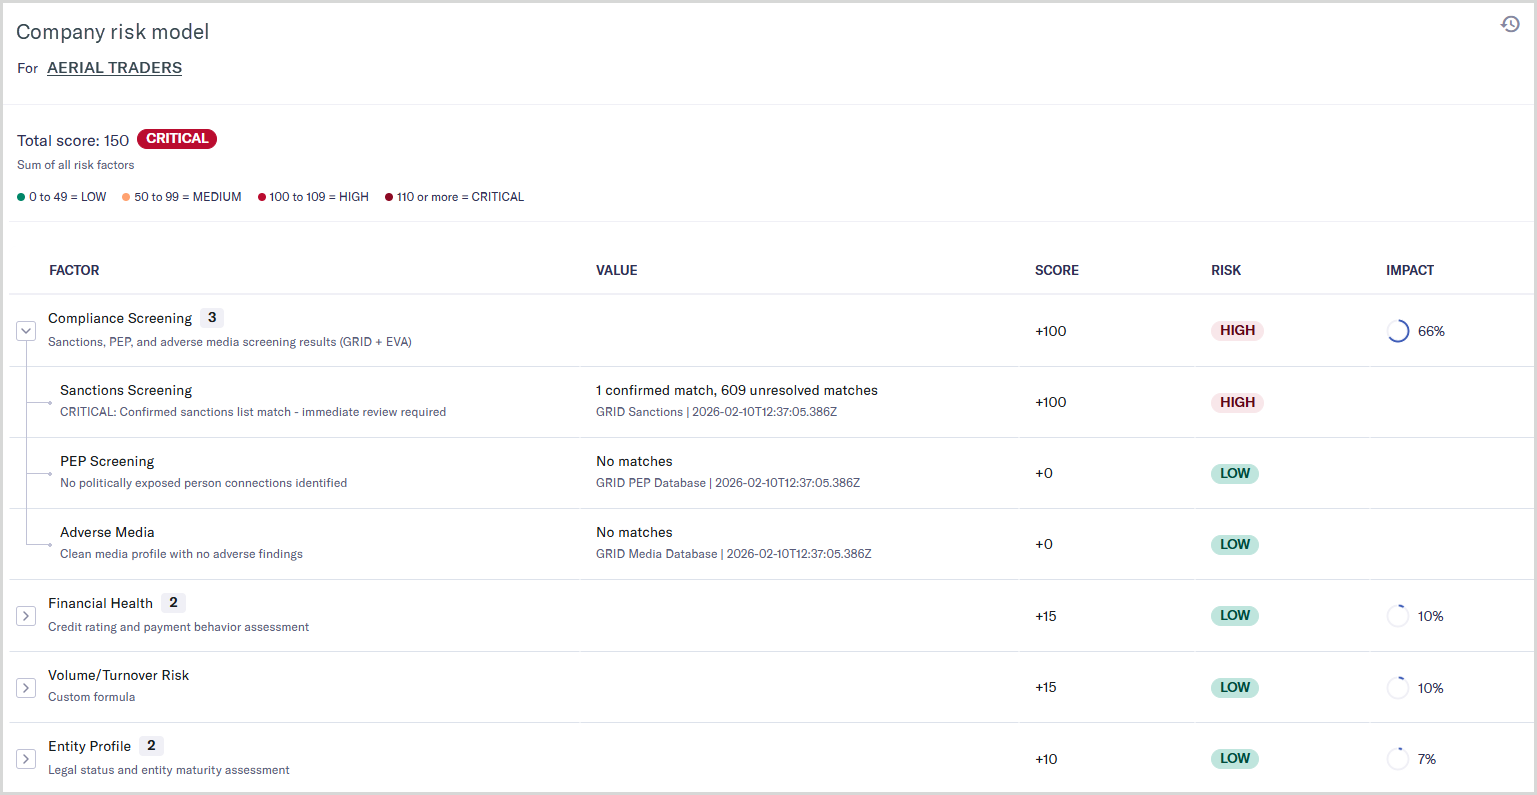
Task: Select the Adverse Media row title
Action: tap(107, 532)
